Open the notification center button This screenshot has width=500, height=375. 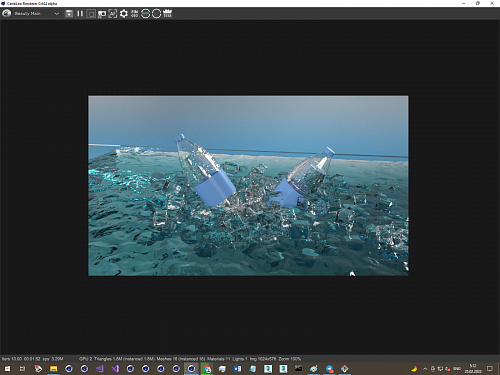490,368
